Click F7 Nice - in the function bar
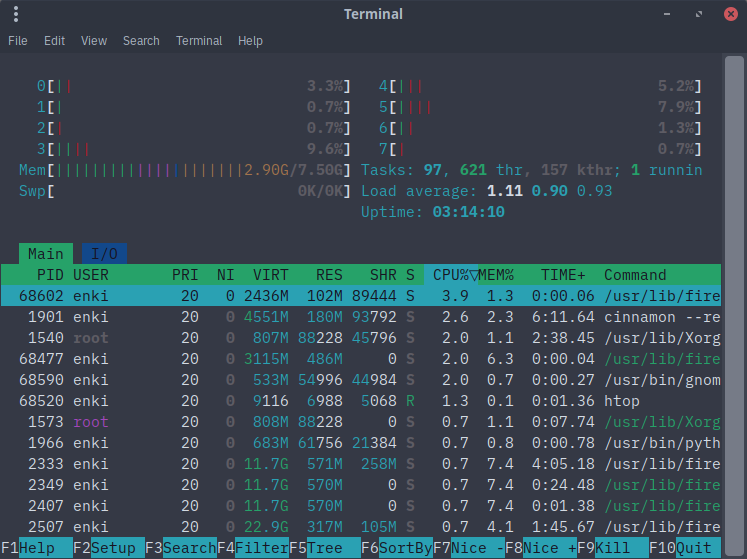 click(x=469, y=548)
